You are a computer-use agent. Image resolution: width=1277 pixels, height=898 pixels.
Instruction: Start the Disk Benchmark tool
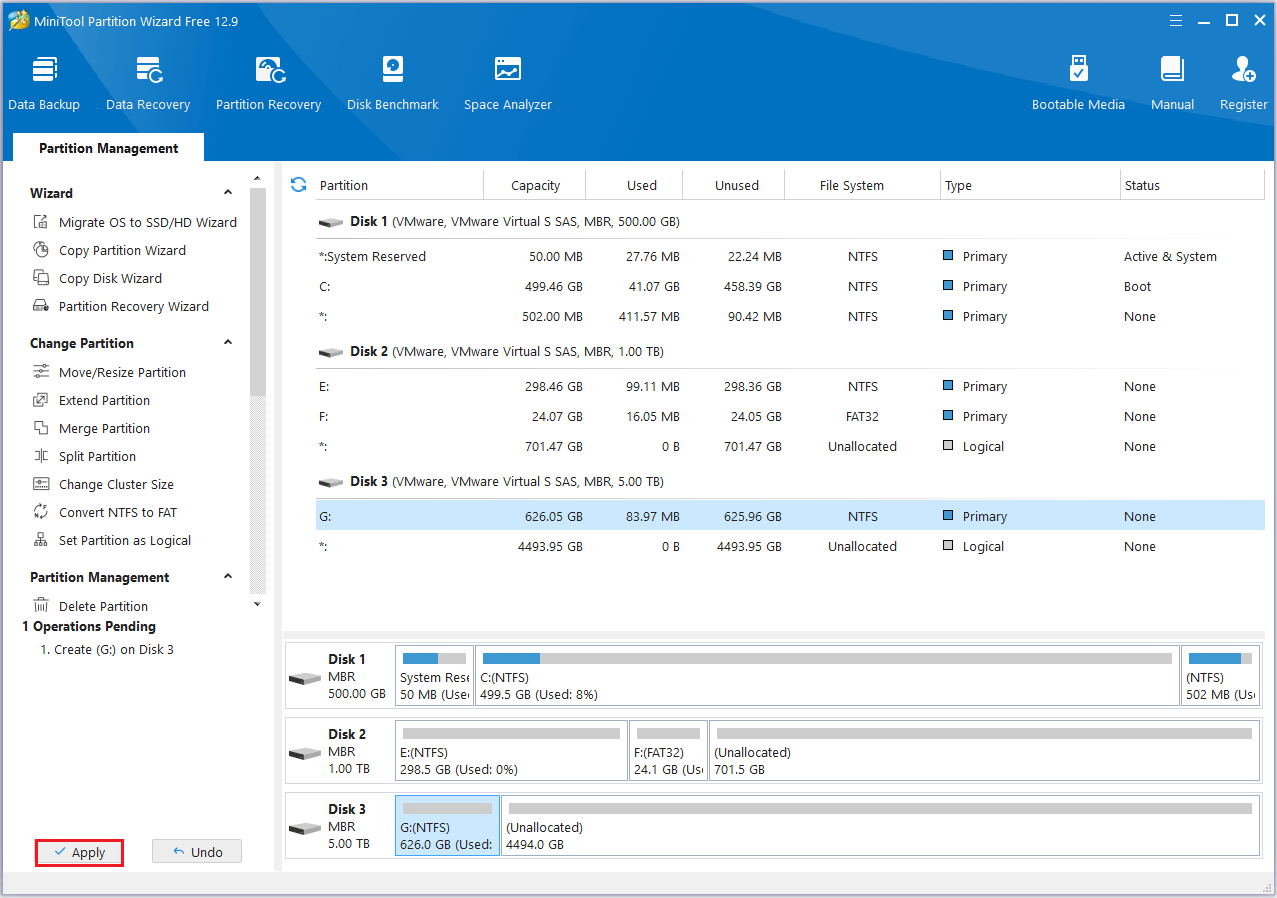[x=392, y=80]
